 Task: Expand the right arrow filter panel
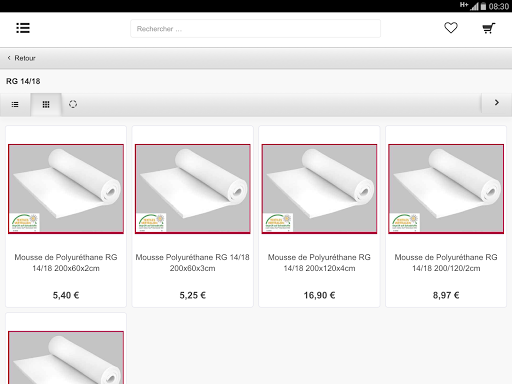click(497, 103)
